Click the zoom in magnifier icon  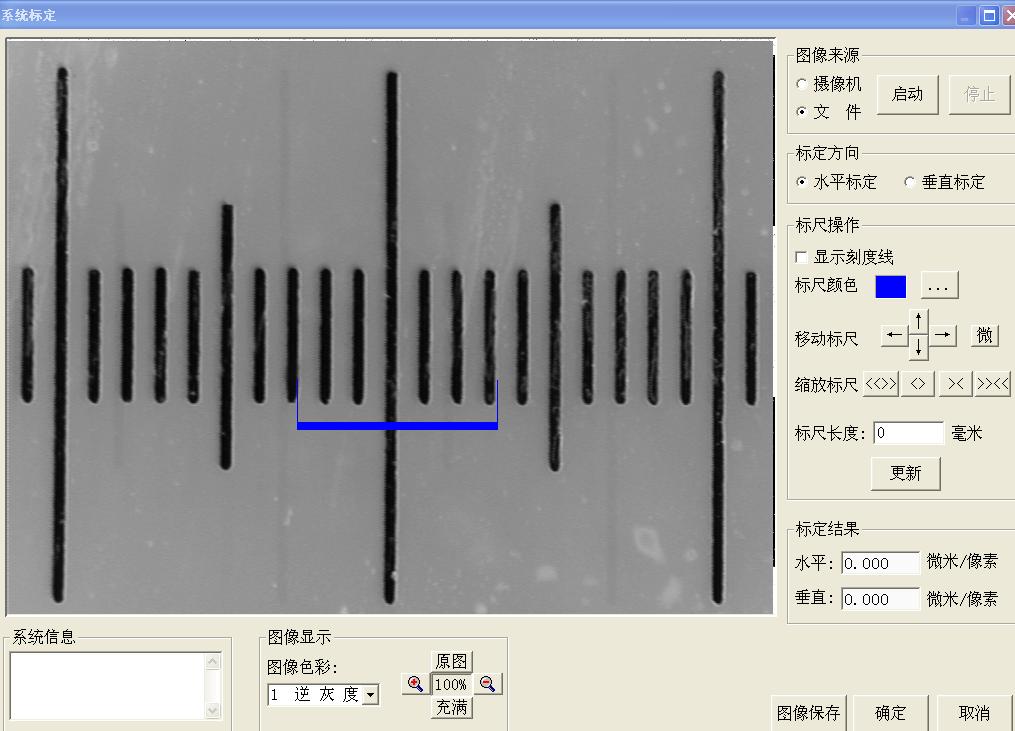(x=415, y=684)
